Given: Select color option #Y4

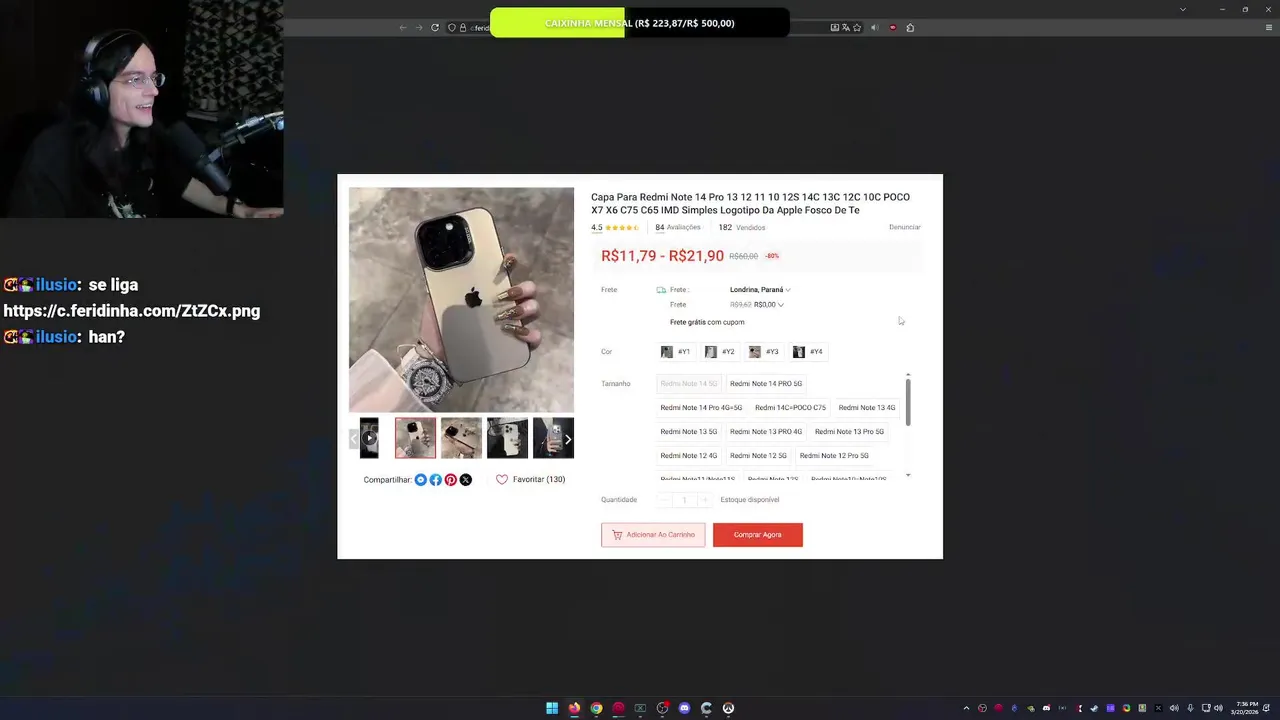Looking at the screenshot, I should (x=807, y=352).
